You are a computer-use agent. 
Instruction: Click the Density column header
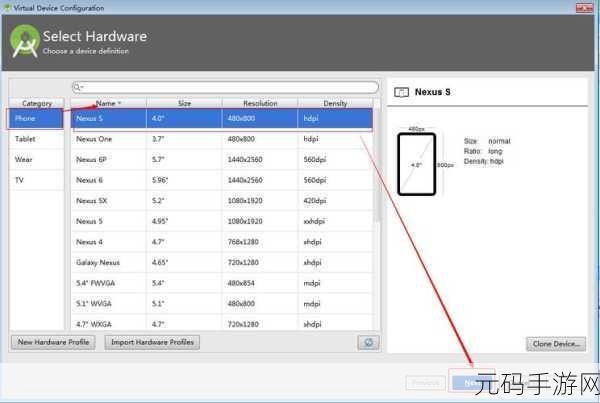335,103
